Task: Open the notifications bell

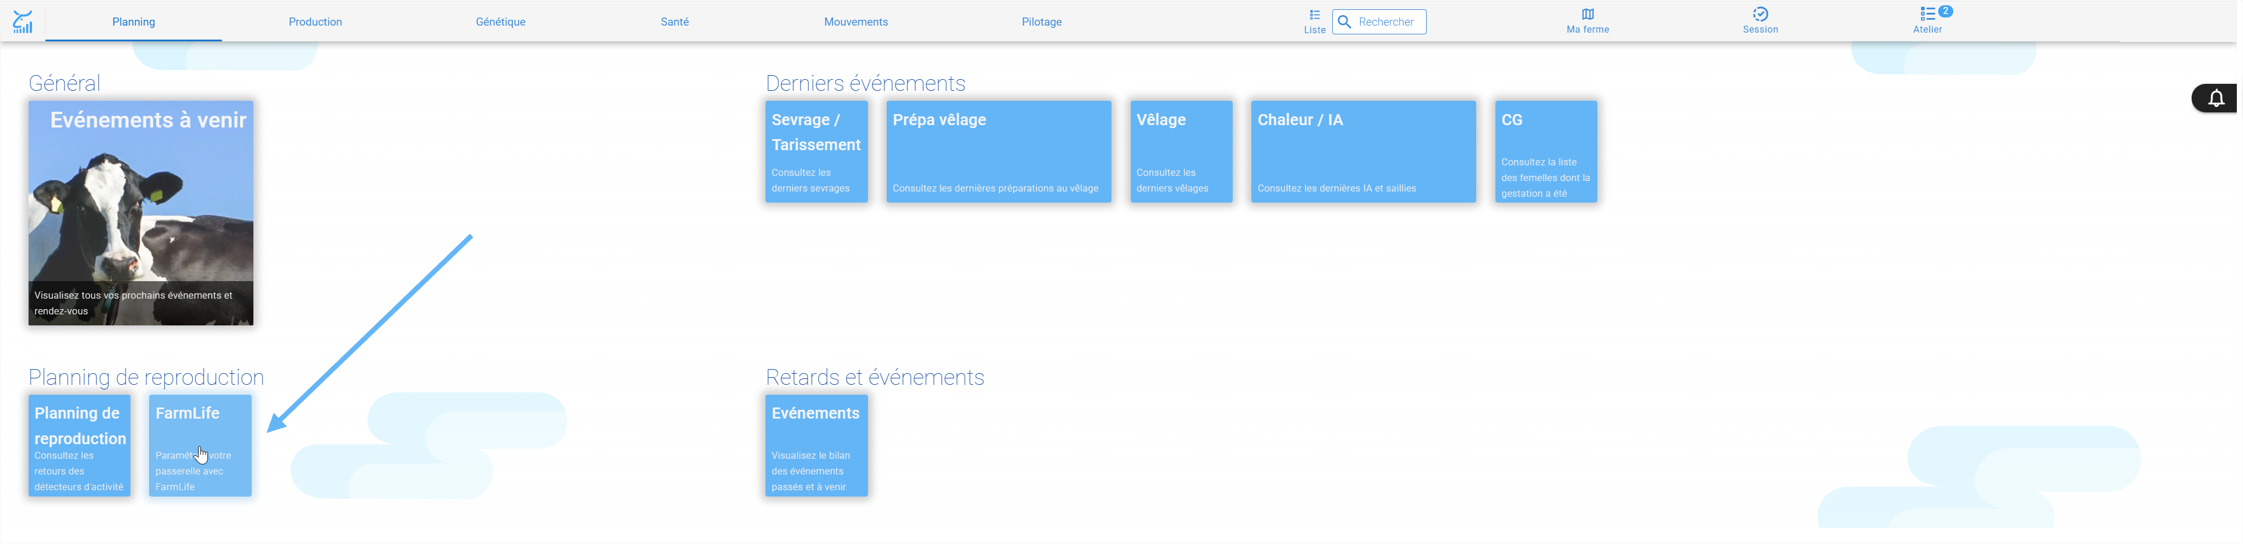Action: pos(2216,98)
